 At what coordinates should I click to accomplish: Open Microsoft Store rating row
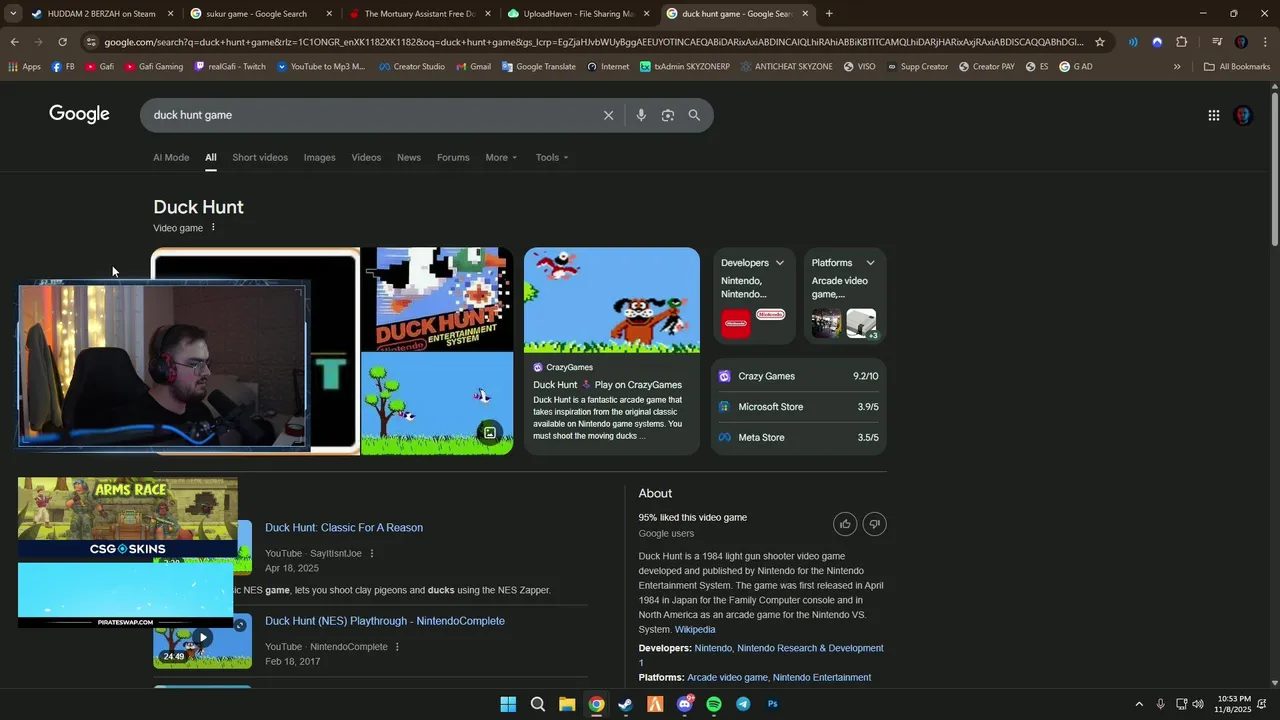coord(798,407)
